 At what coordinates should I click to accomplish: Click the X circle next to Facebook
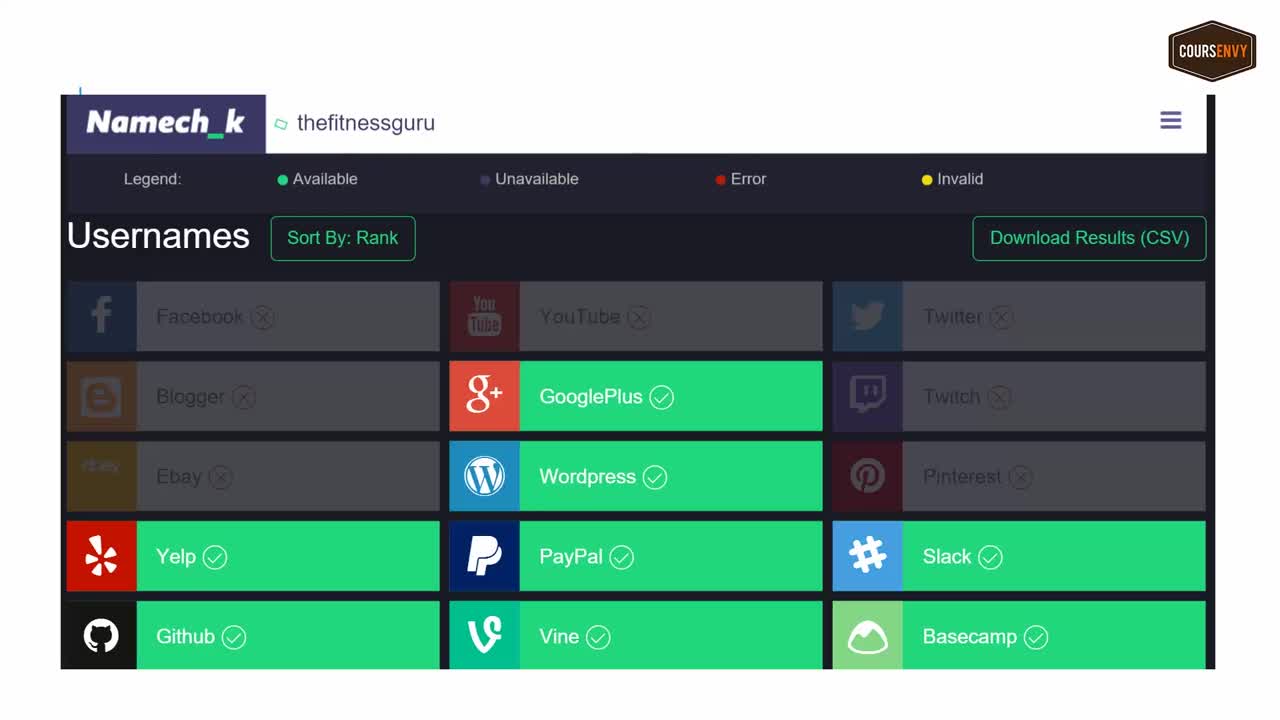(x=262, y=317)
